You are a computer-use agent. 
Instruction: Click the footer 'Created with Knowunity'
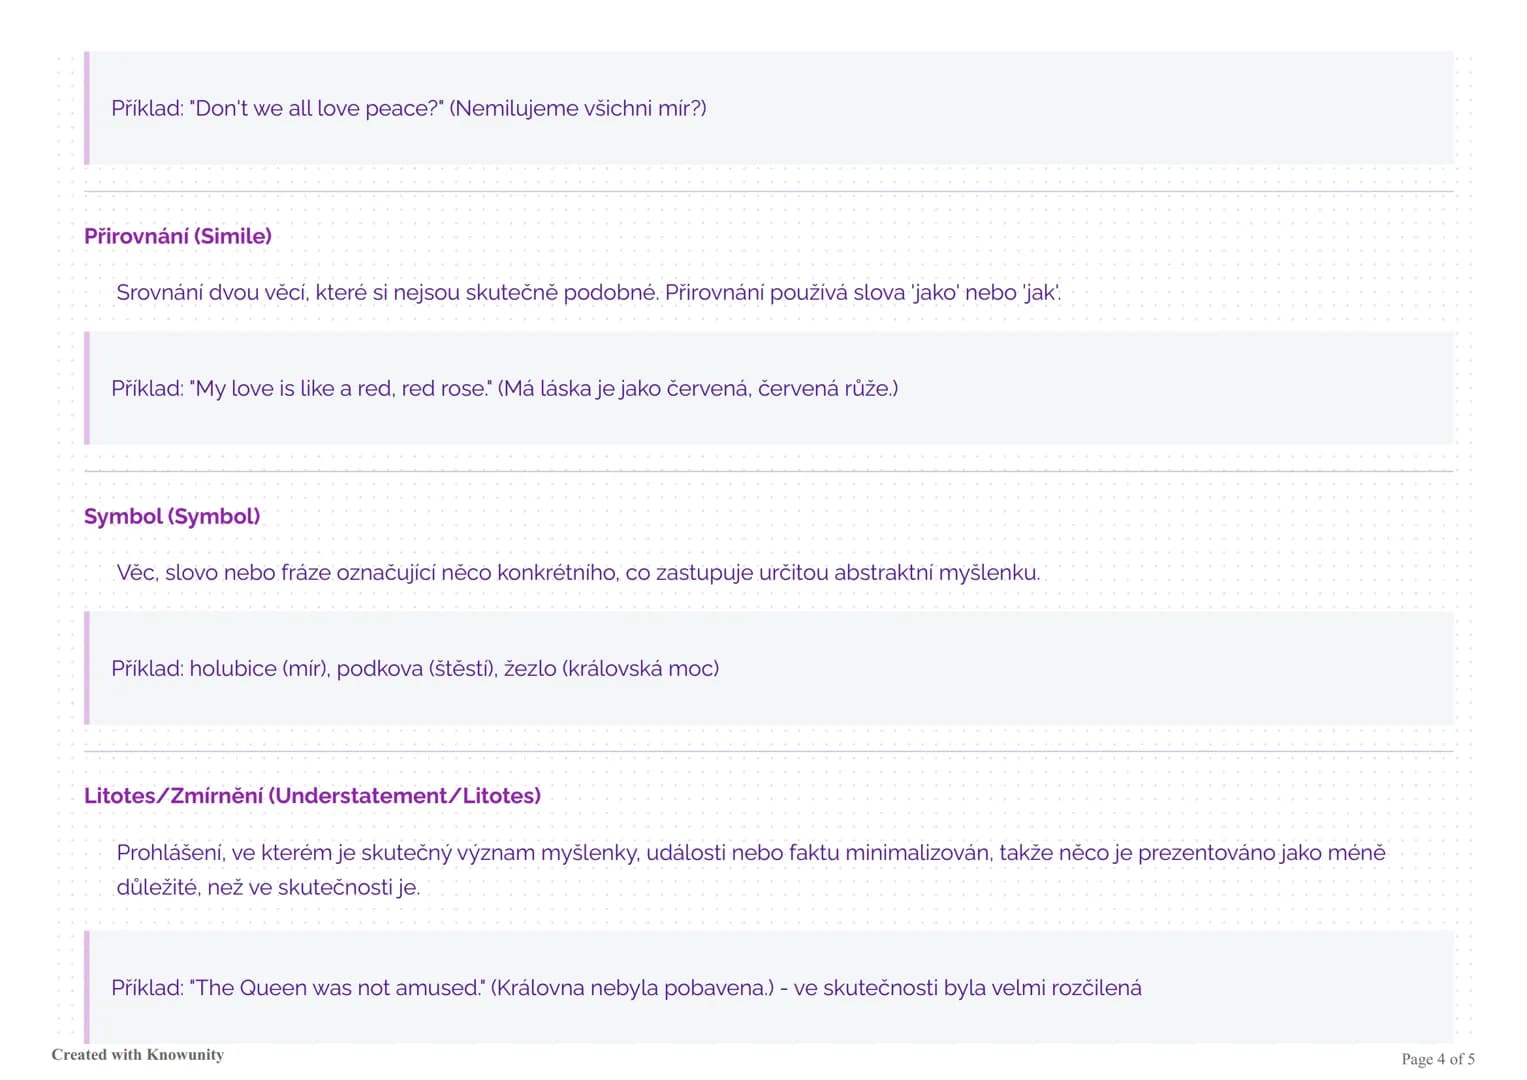click(138, 1054)
